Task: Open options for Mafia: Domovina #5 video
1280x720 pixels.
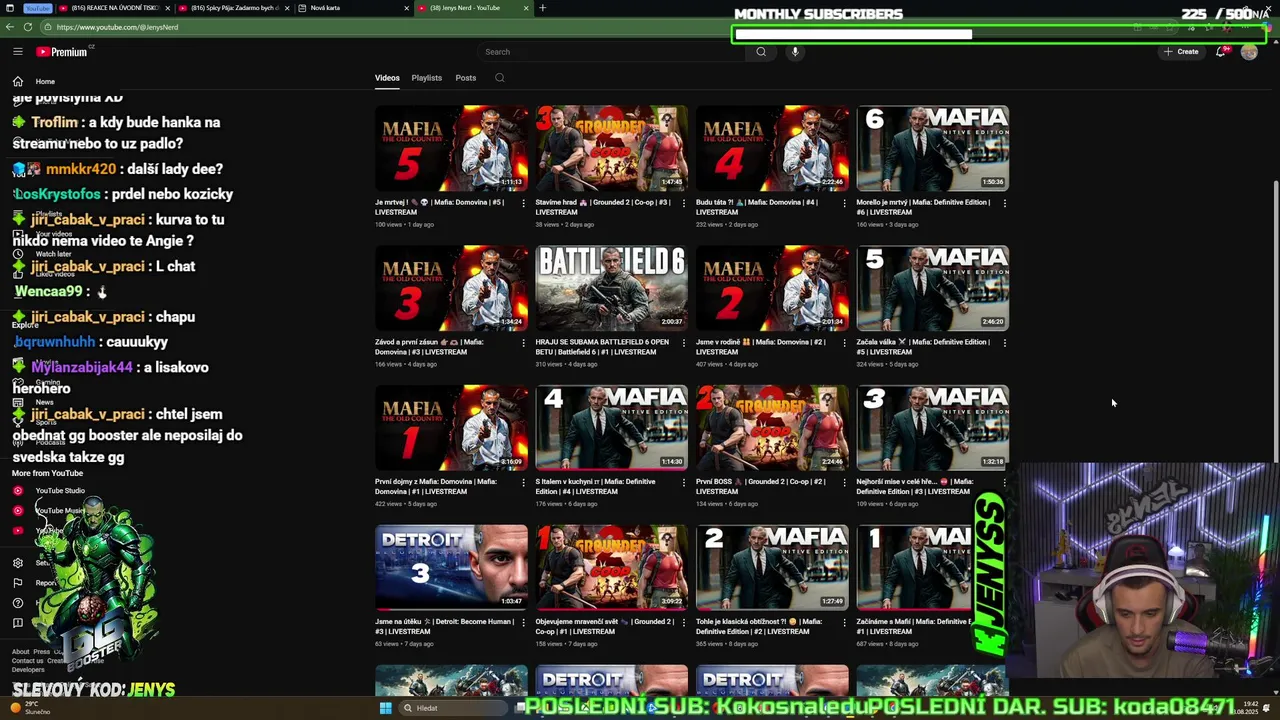Action: pos(523,203)
